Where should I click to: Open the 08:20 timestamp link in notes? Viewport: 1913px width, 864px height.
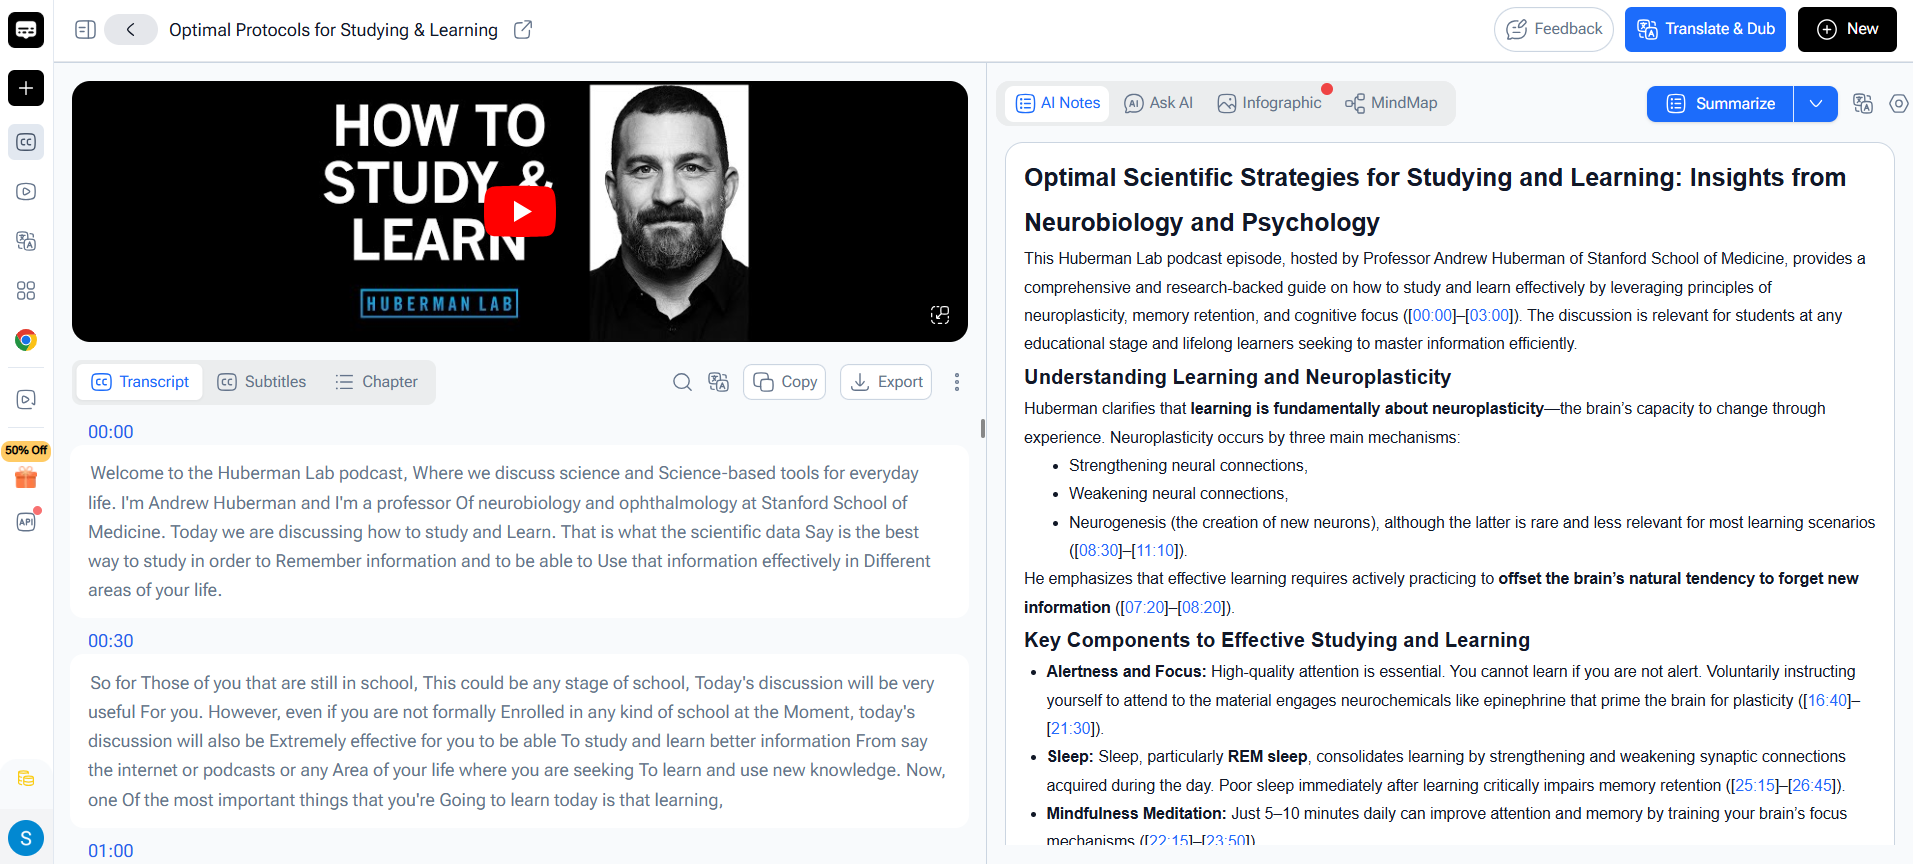[x=1202, y=608]
